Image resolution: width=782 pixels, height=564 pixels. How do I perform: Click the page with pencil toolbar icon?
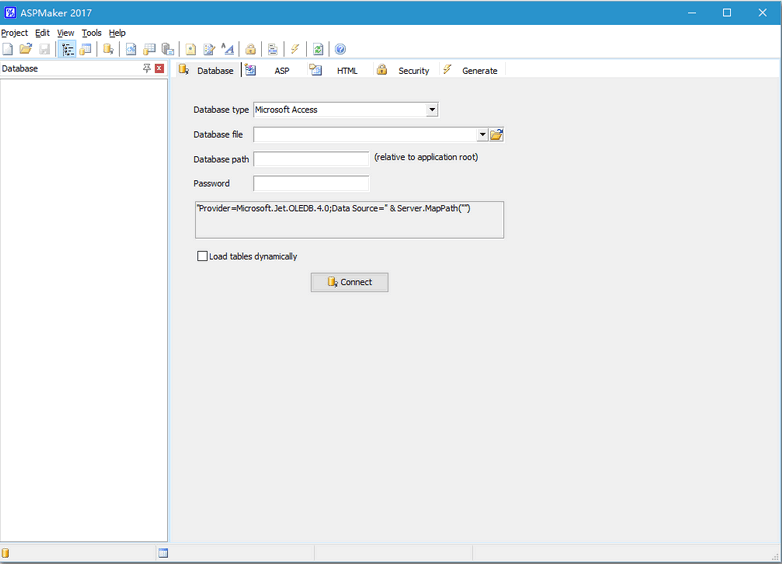pyautogui.click(x=209, y=49)
